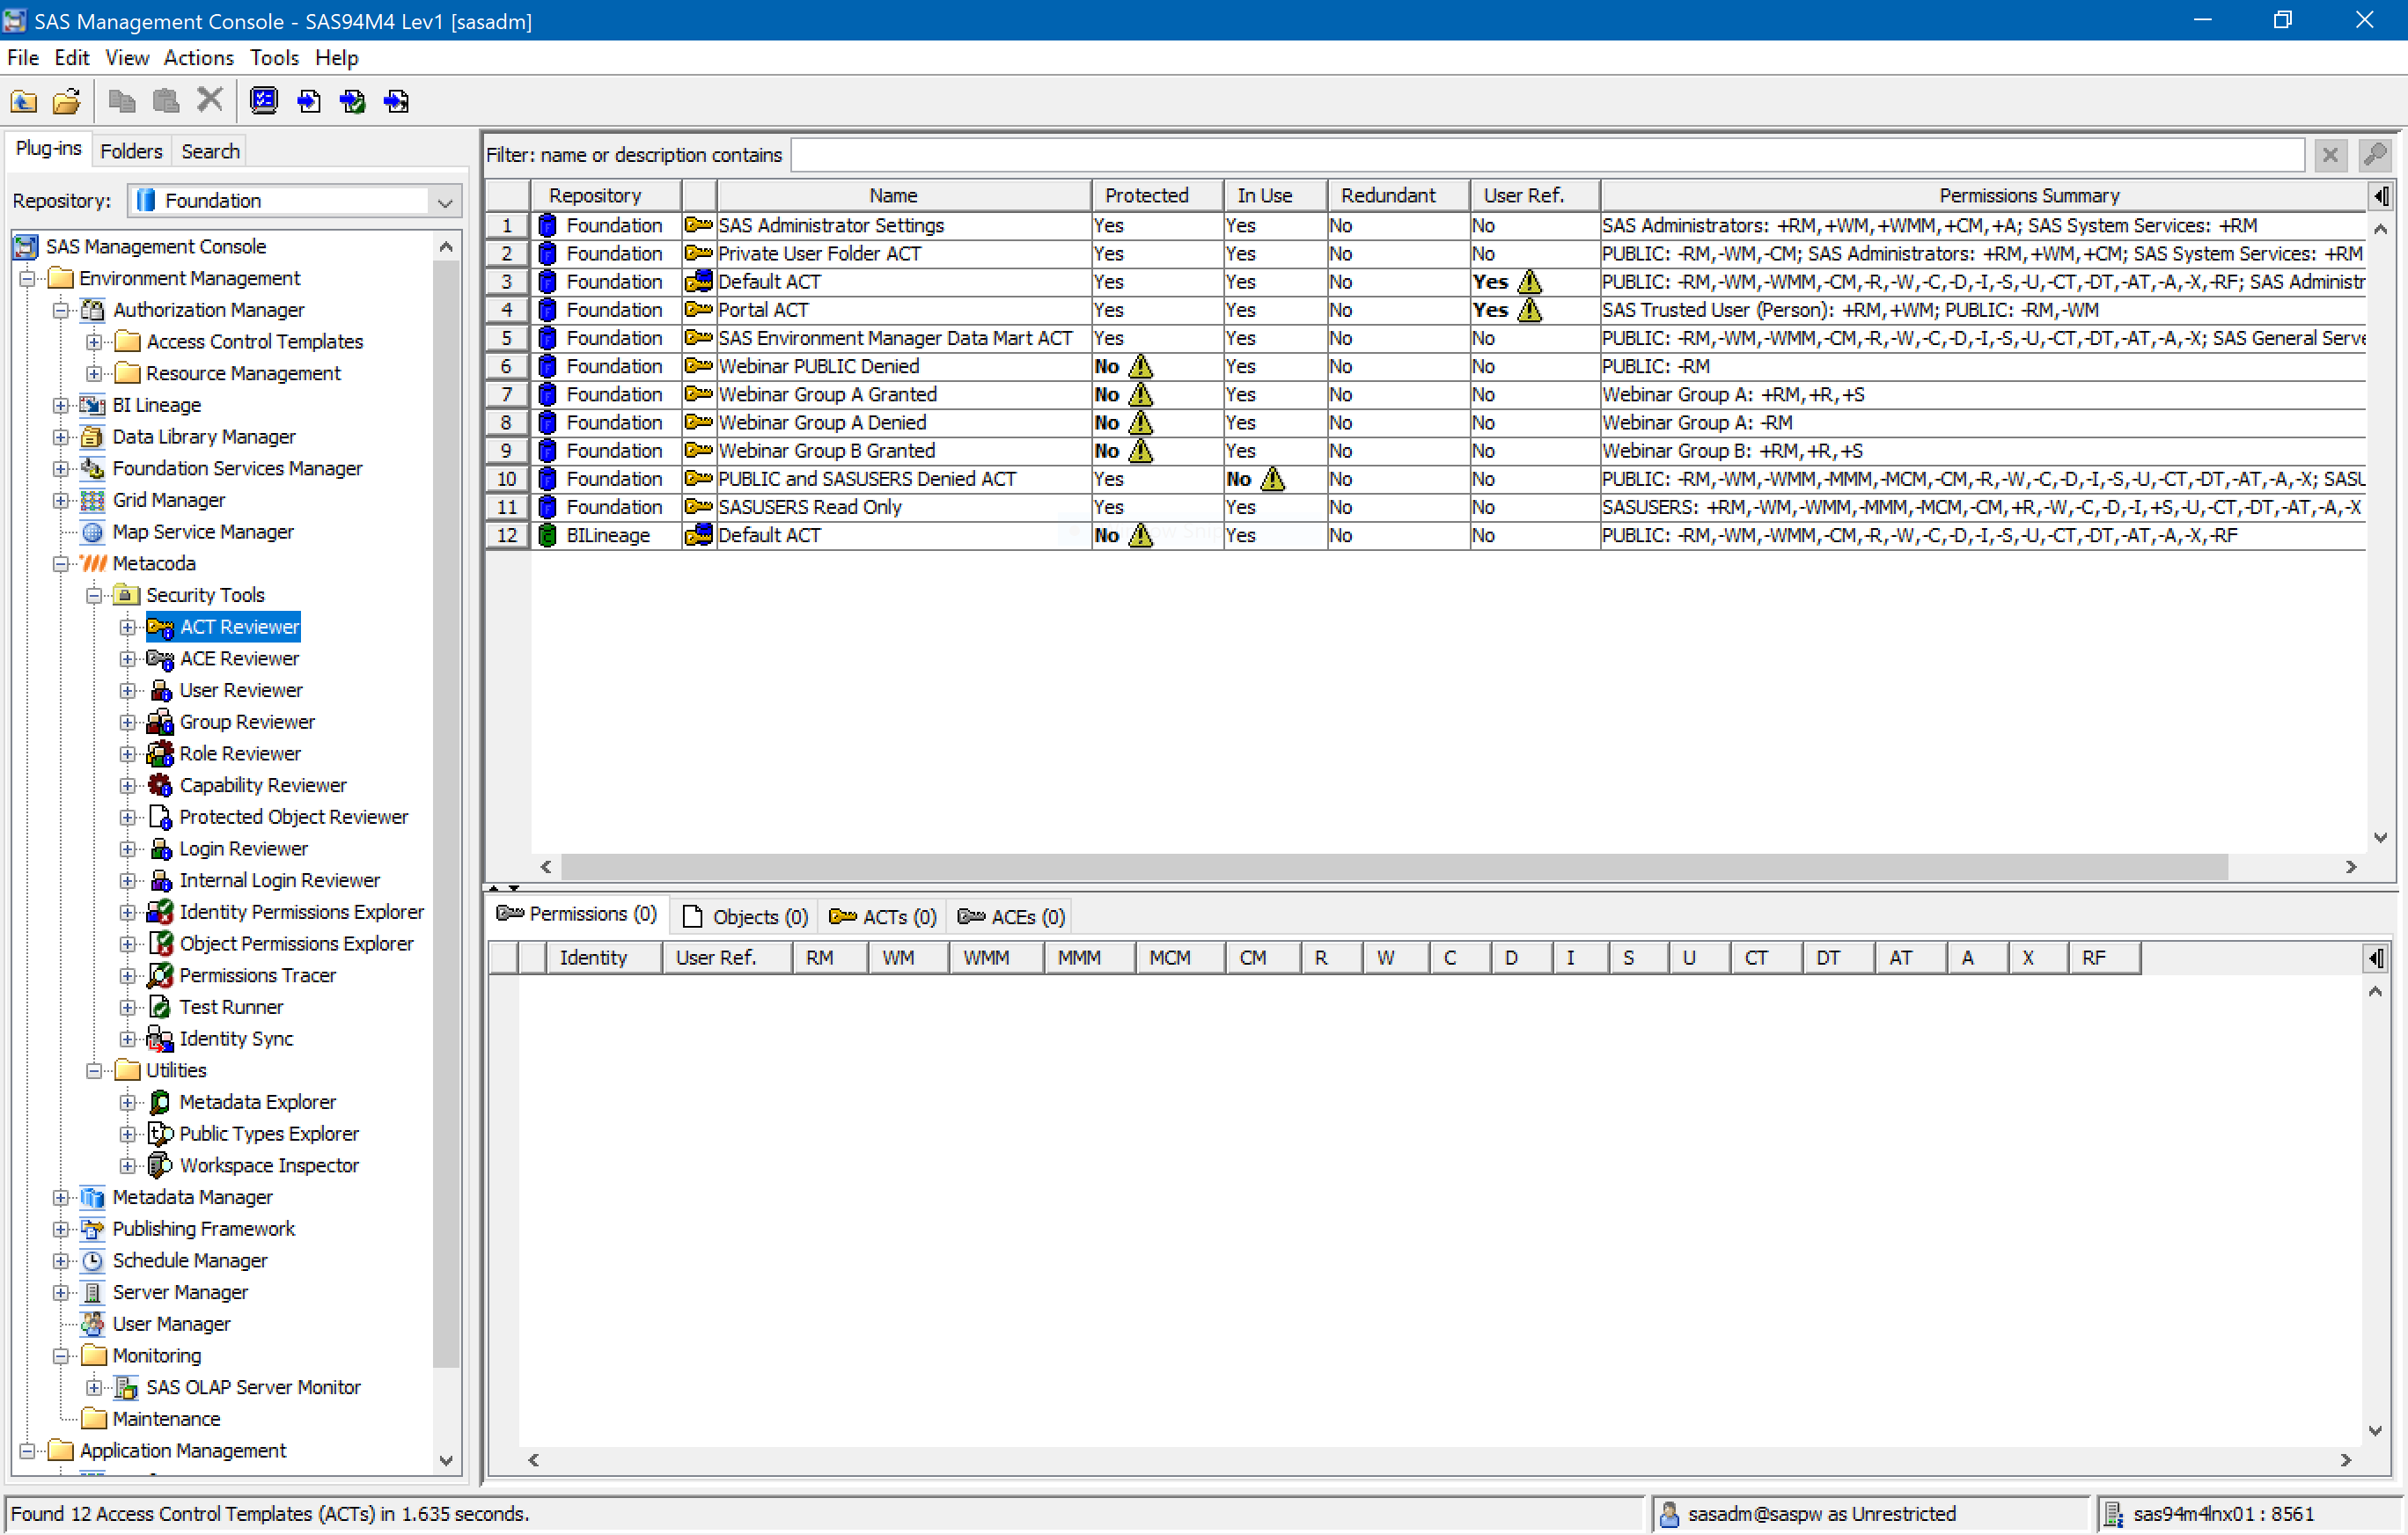Switch to the Folders tab
2408x1535 pixels.
[131, 151]
